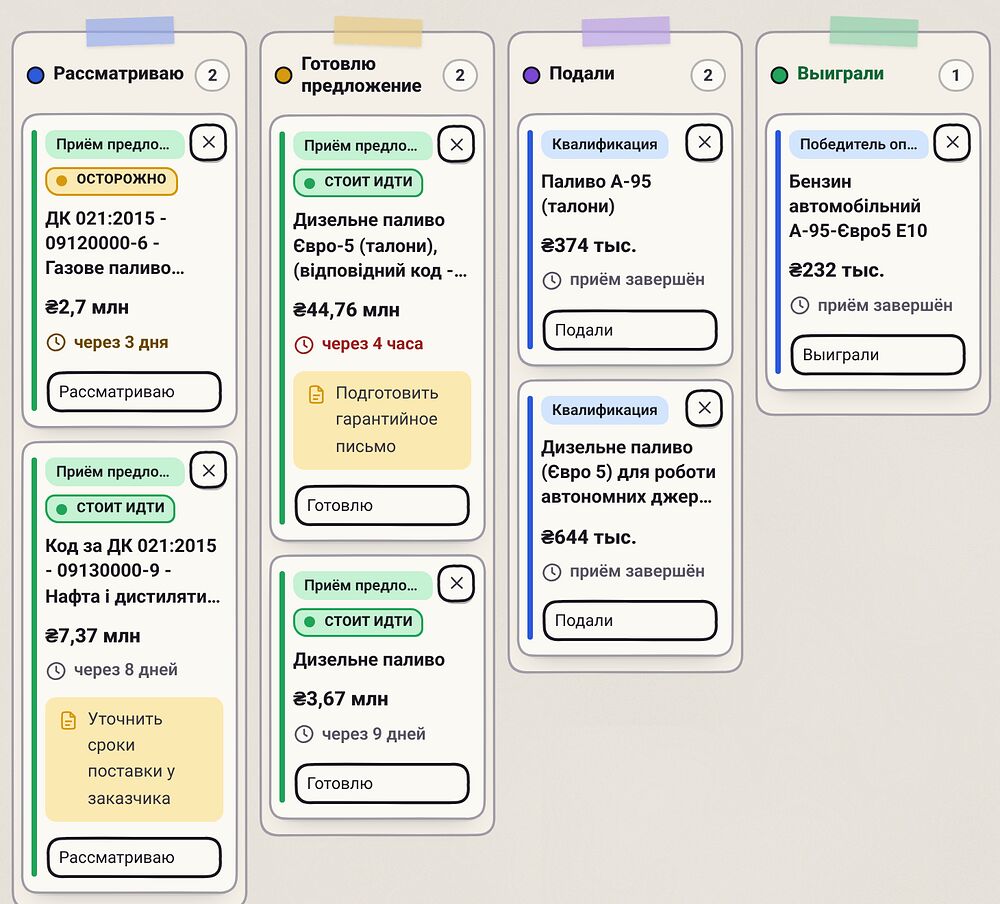Open the 'Паливо А-95 (талони)' card title

(596, 194)
